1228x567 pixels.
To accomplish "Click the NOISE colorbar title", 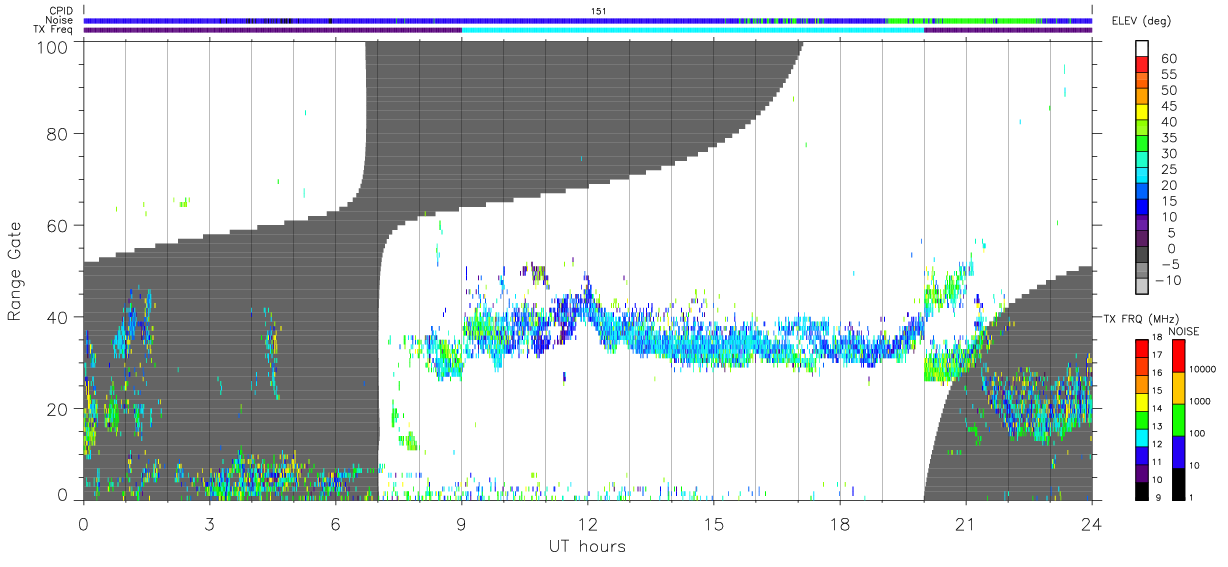I will 1184,331.
